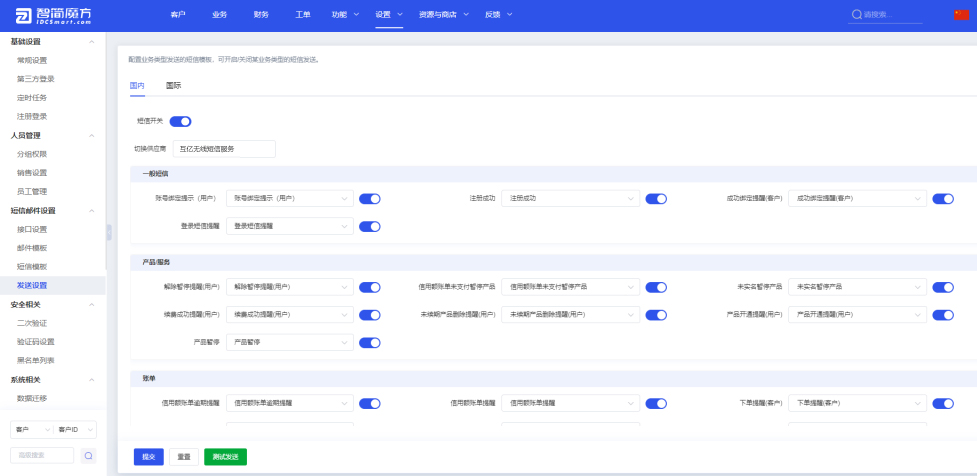The image size is (977, 476).
Task: Click the magnifier icon in top search
Action: (857, 15)
